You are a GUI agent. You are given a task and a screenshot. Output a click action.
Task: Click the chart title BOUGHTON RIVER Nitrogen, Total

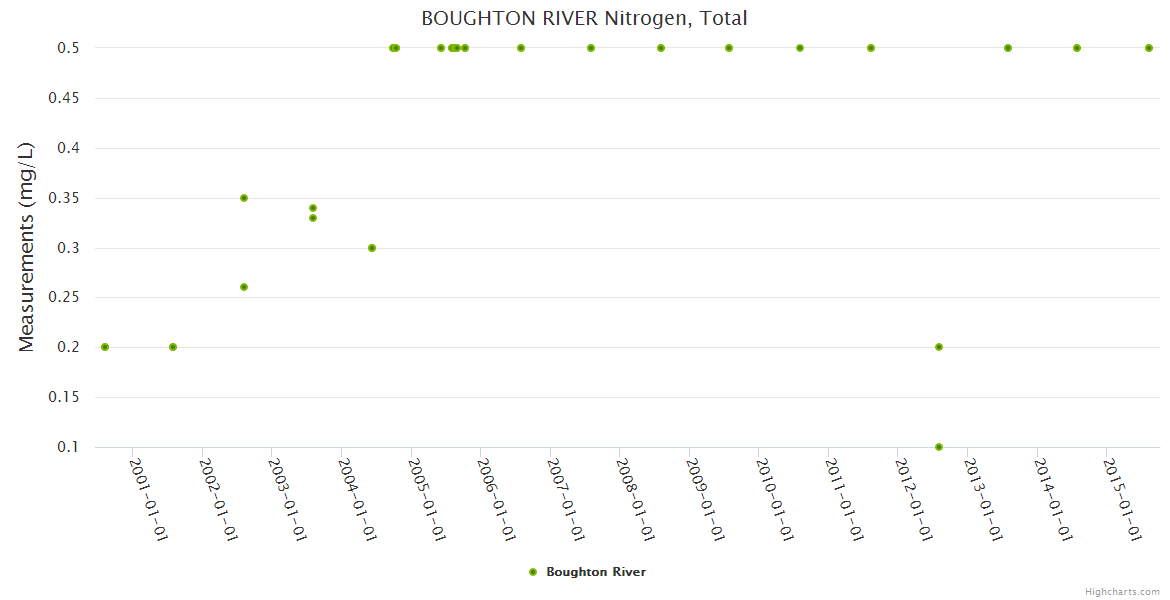(584, 18)
